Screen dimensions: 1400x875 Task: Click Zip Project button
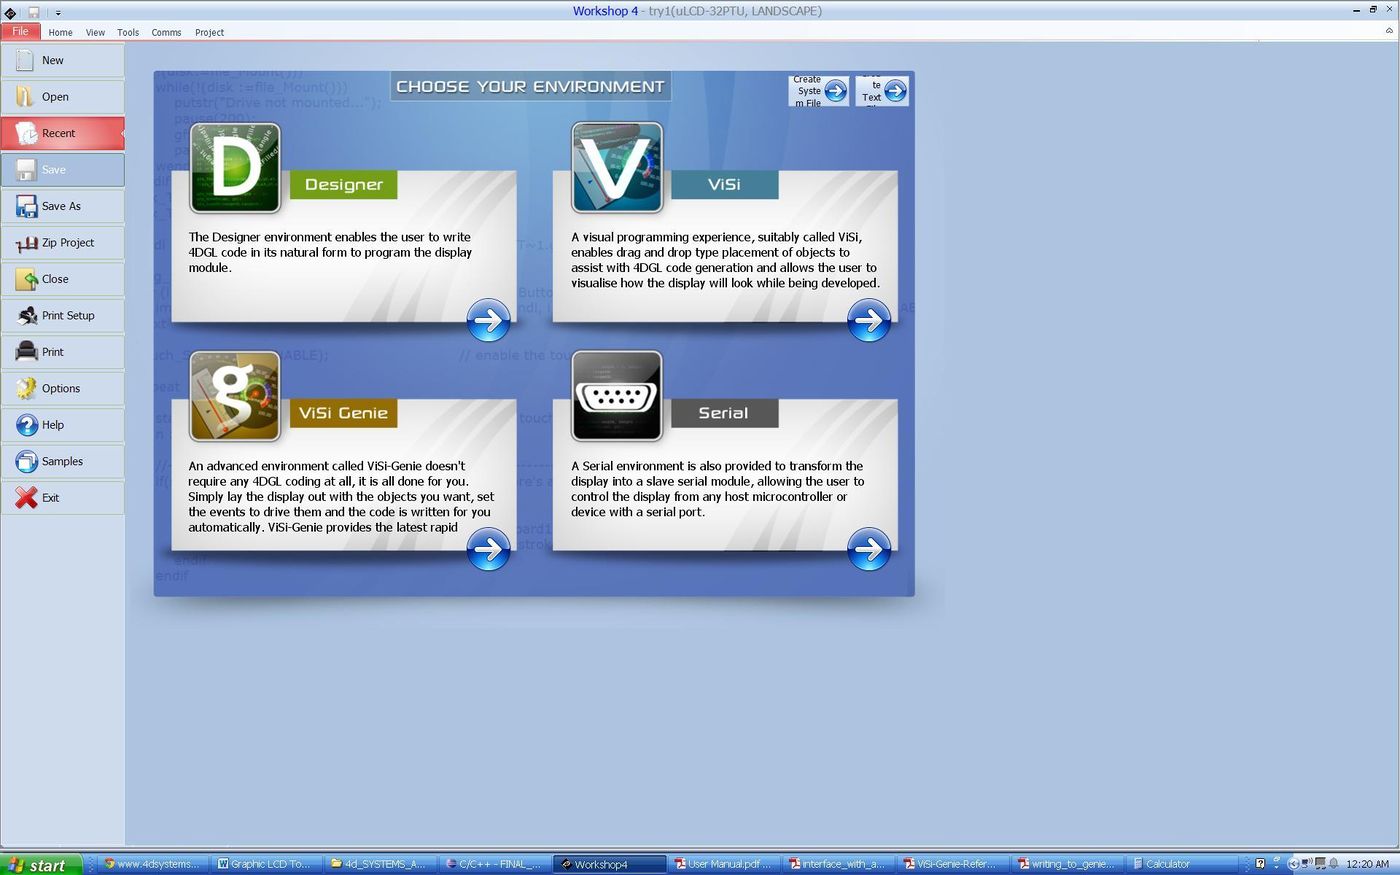63,243
